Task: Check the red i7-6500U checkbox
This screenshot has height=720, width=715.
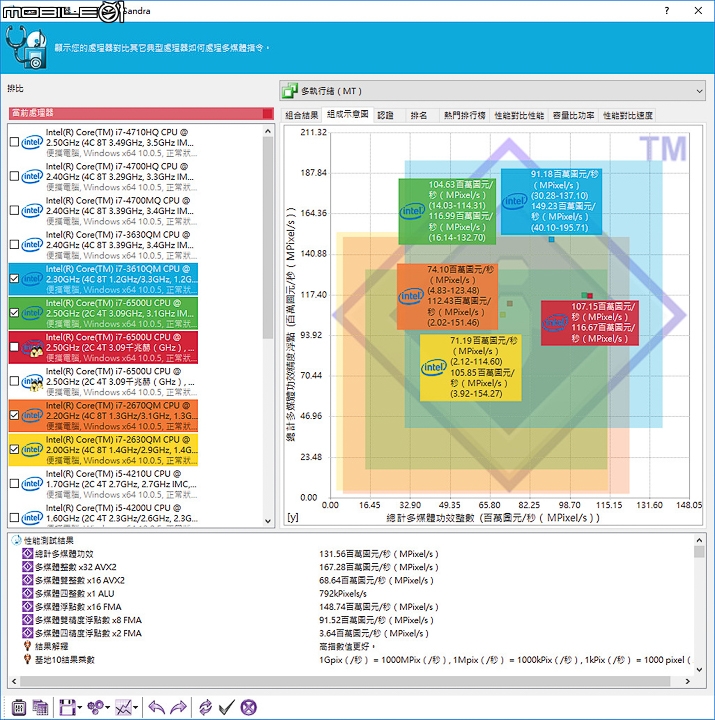Action: (x=14, y=347)
